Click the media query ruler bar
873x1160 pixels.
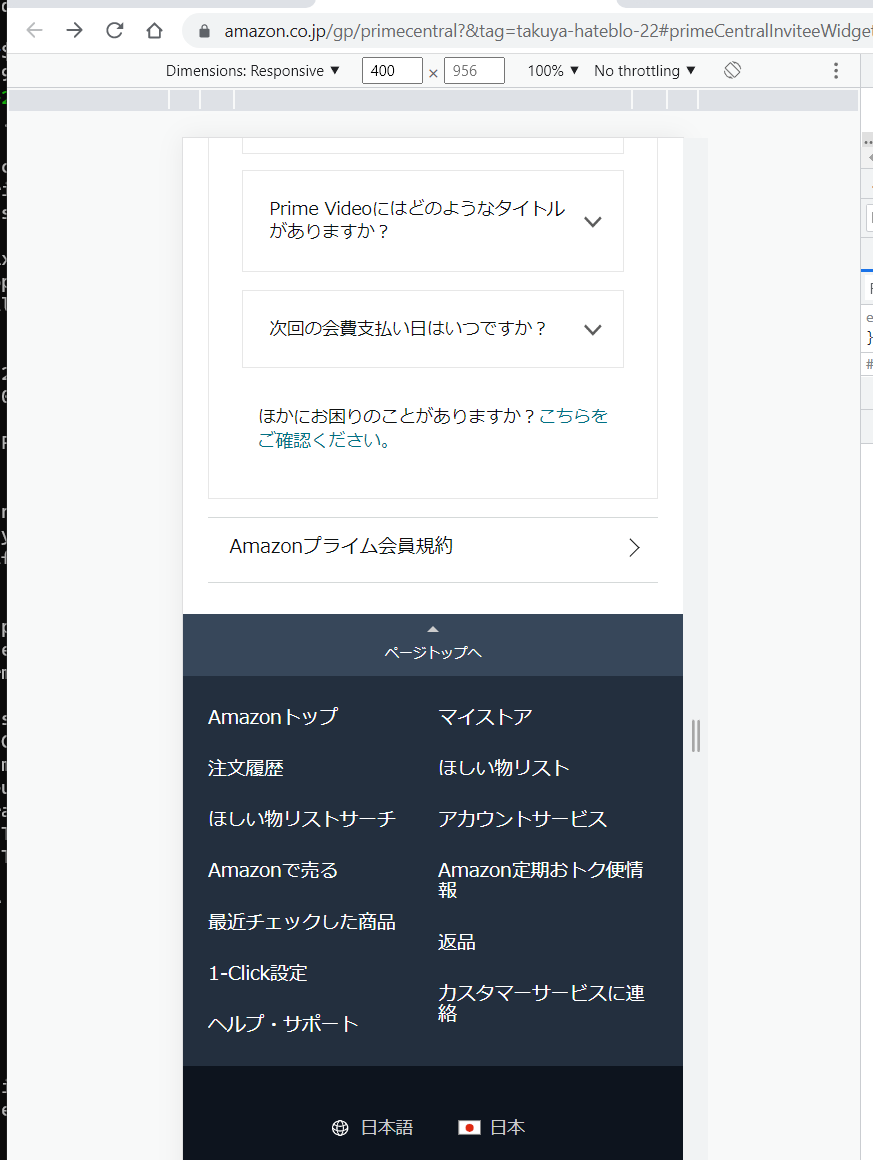click(x=433, y=99)
